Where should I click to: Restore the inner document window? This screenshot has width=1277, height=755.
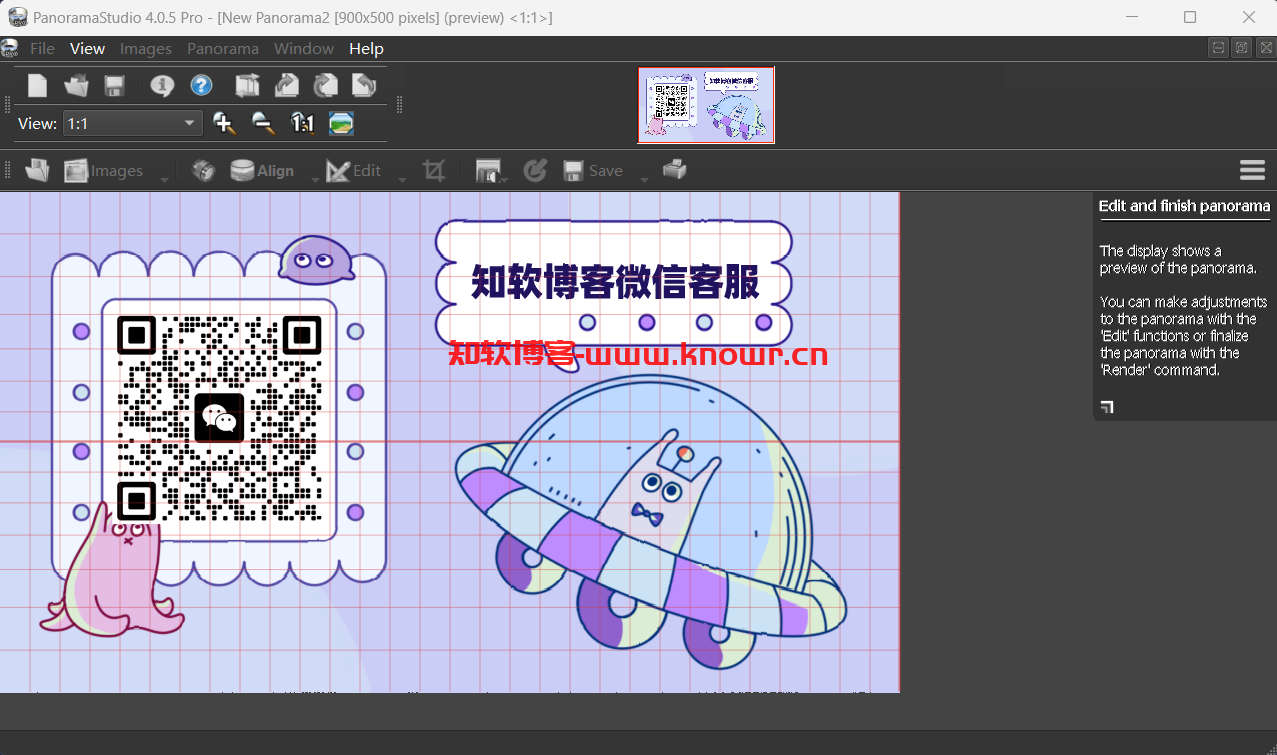coord(1241,47)
